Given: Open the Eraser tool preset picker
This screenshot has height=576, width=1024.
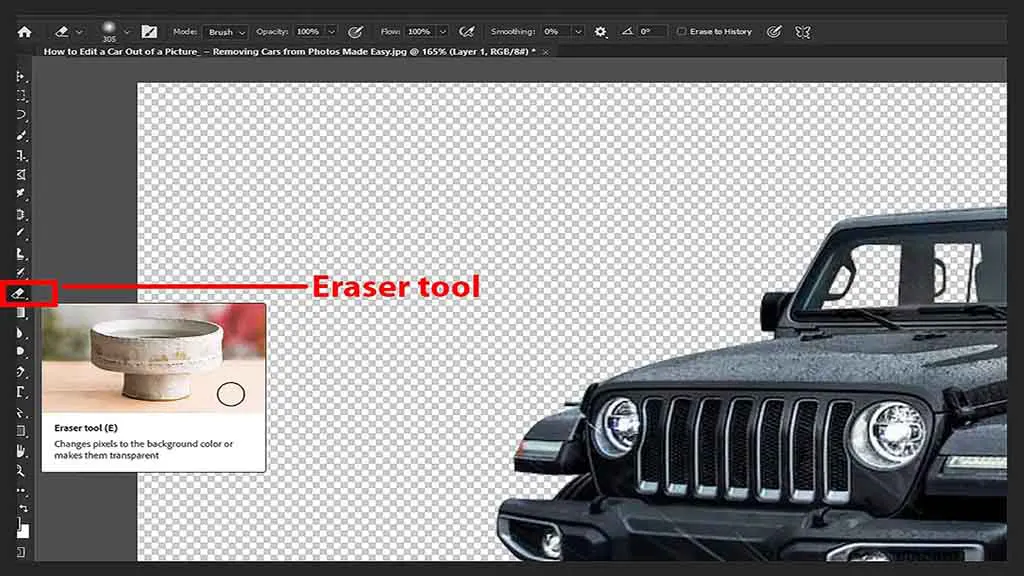Looking at the screenshot, I should pyautogui.click(x=69, y=31).
